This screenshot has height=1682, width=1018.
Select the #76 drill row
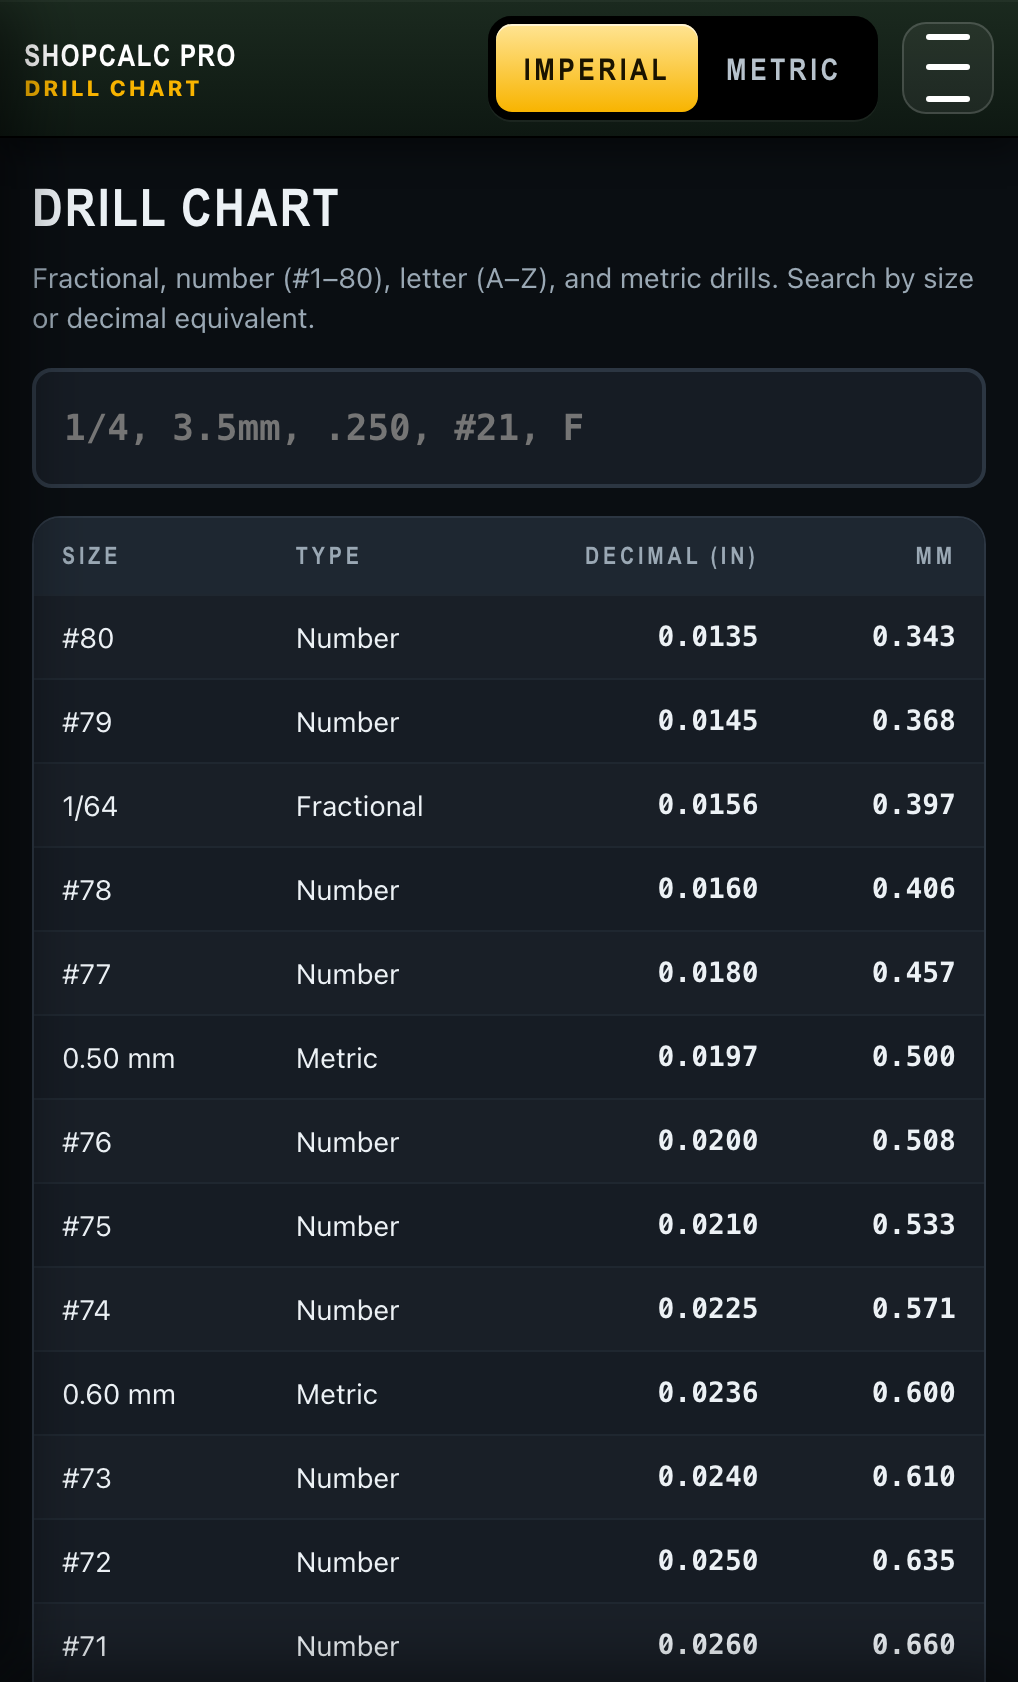point(508,1142)
